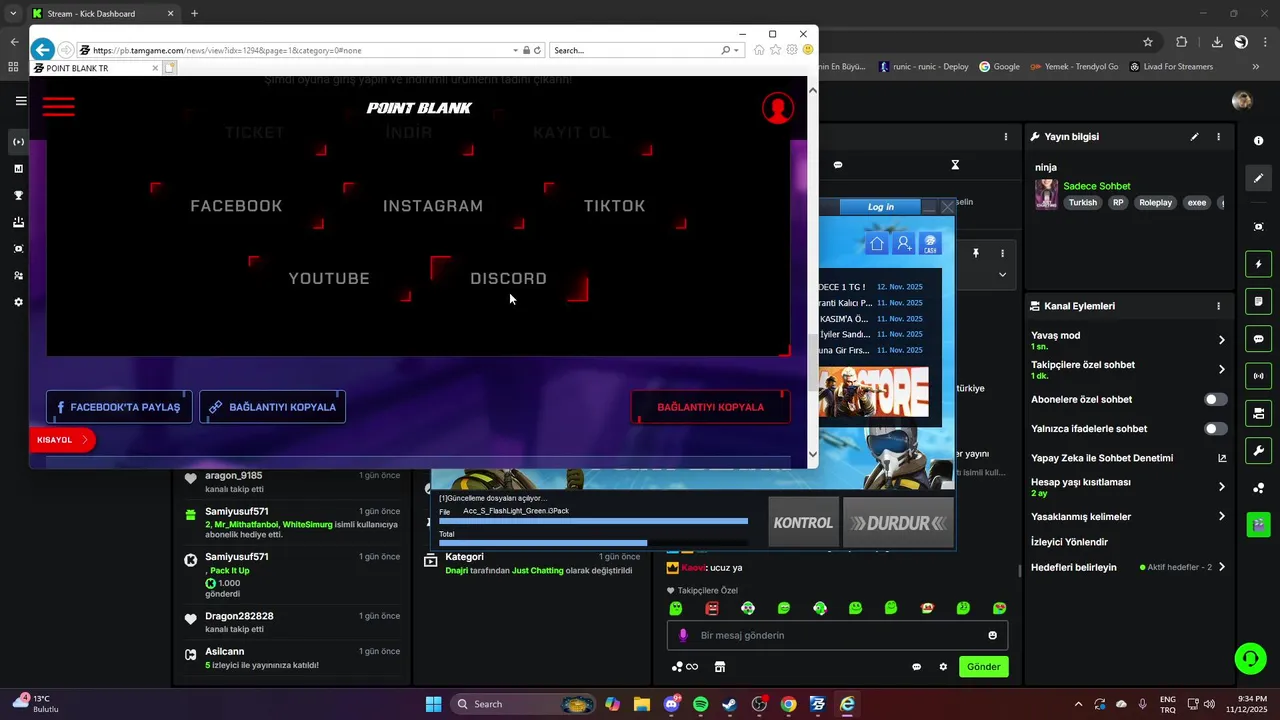The width and height of the screenshot is (1280, 720).
Task: Open IE tools gear icon
Action: tap(791, 50)
